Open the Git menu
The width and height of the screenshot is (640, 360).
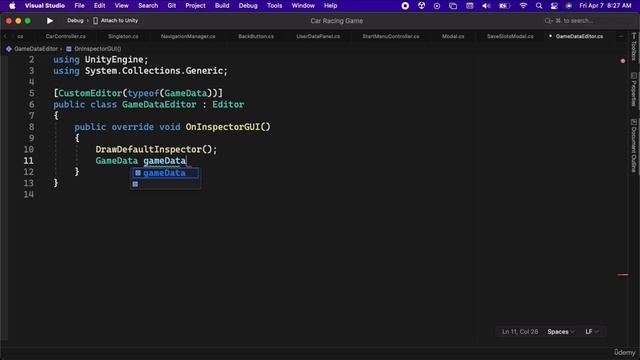click(172, 6)
